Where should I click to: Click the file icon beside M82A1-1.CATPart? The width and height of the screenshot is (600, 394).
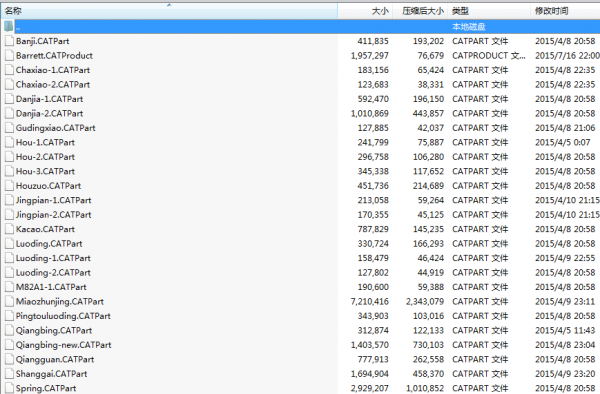point(9,287)
